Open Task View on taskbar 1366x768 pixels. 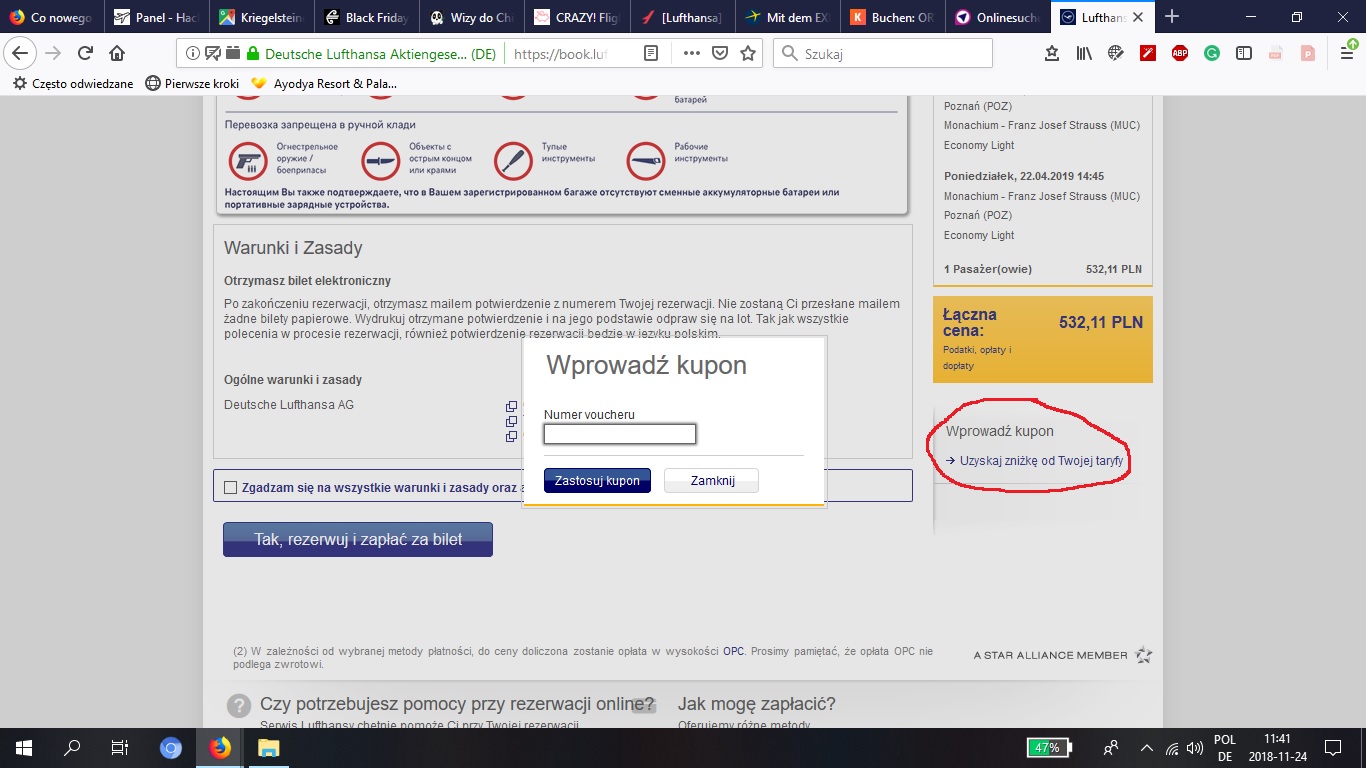pyautogui.click(x=120, y=748)
